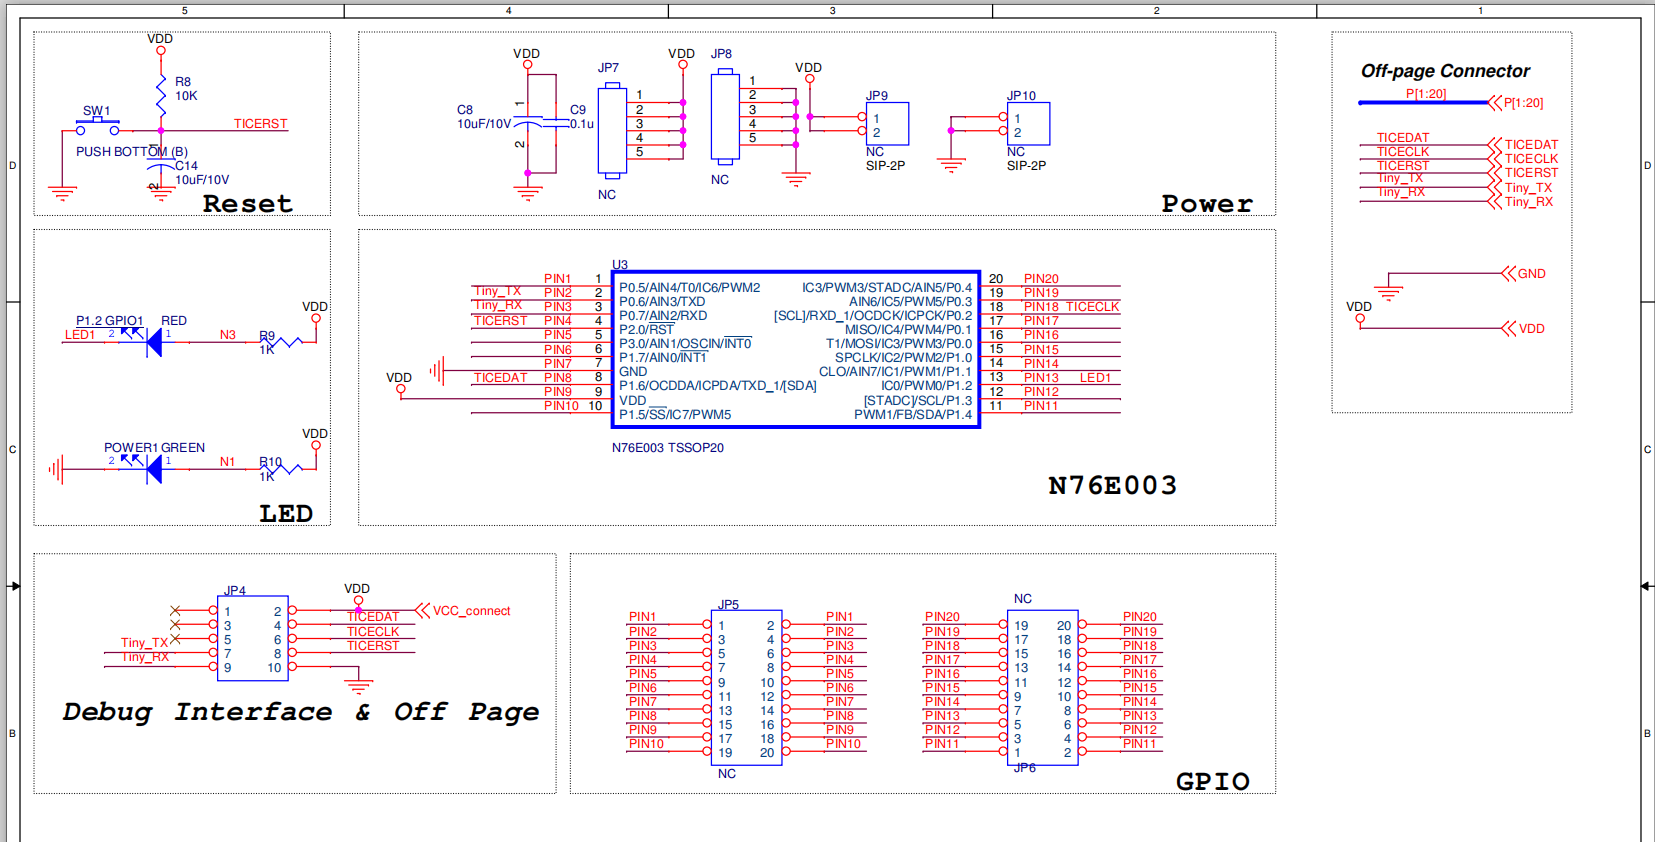Click pin name [STADC]/SCL/P1.3
The width and height of the screenshot is (1655, 842).
pos(918,401)
